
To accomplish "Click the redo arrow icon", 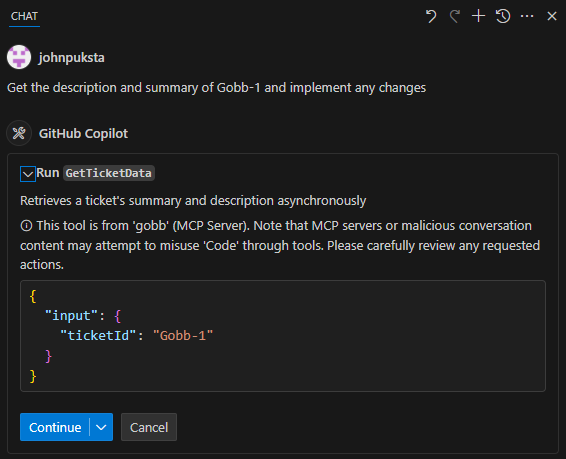I will click(455, 16).
